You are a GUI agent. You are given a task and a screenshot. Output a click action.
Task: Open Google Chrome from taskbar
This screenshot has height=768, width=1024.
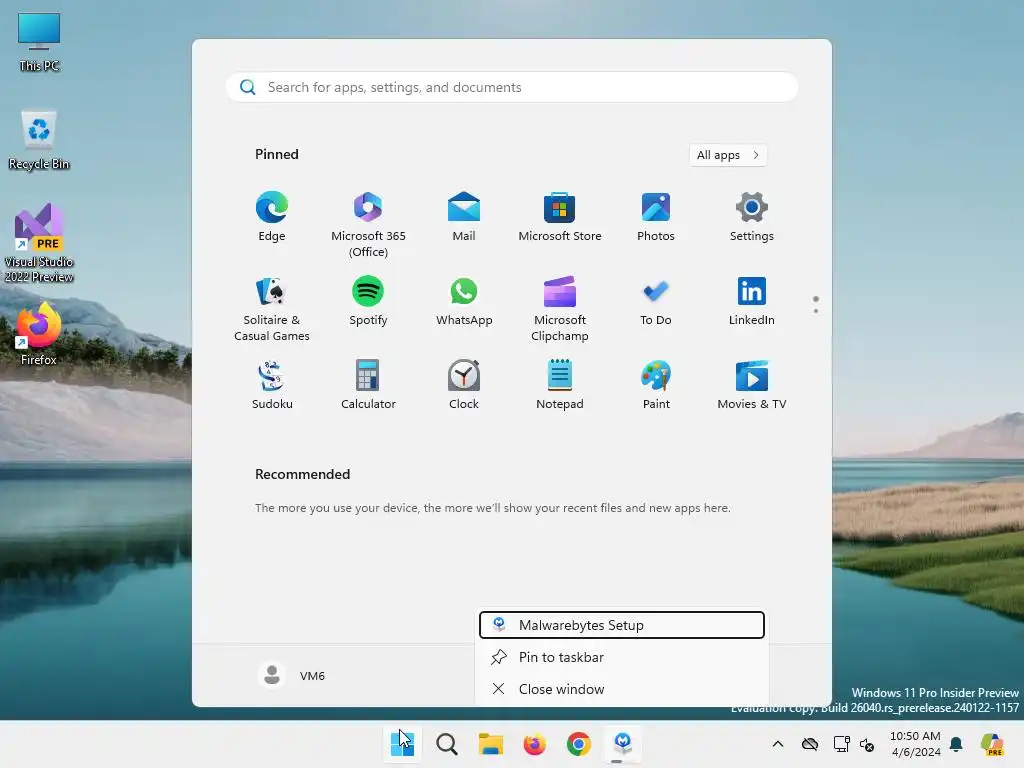(x=579, y=744)
